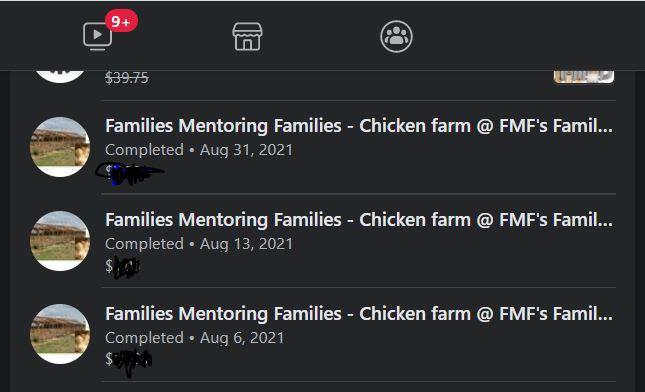Click the redacted amount under Aug 13 entry

tap(123, 267)
